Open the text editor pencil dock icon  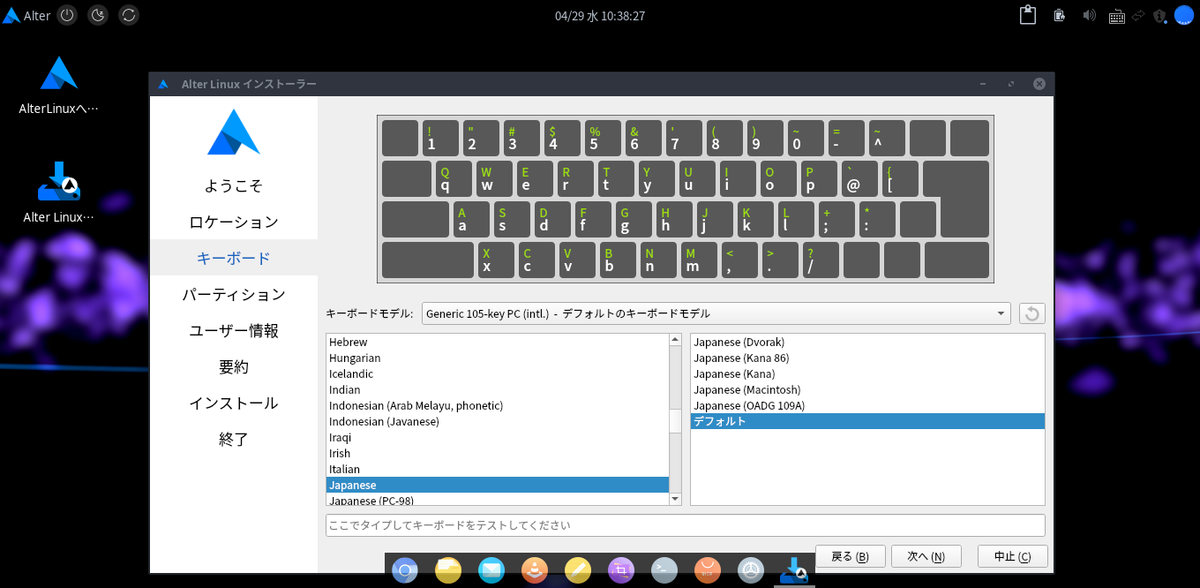pos(578,571)
